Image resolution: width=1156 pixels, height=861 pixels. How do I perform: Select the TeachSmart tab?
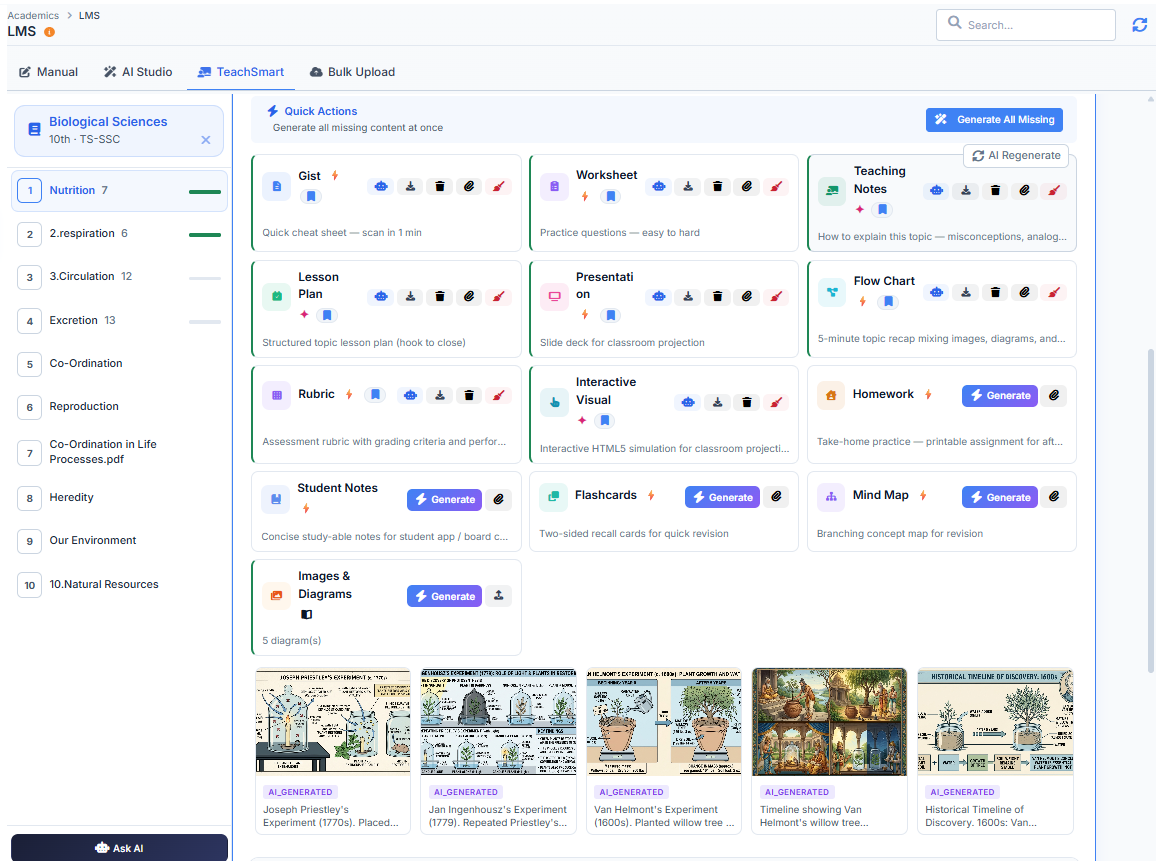tap(240, 72)
